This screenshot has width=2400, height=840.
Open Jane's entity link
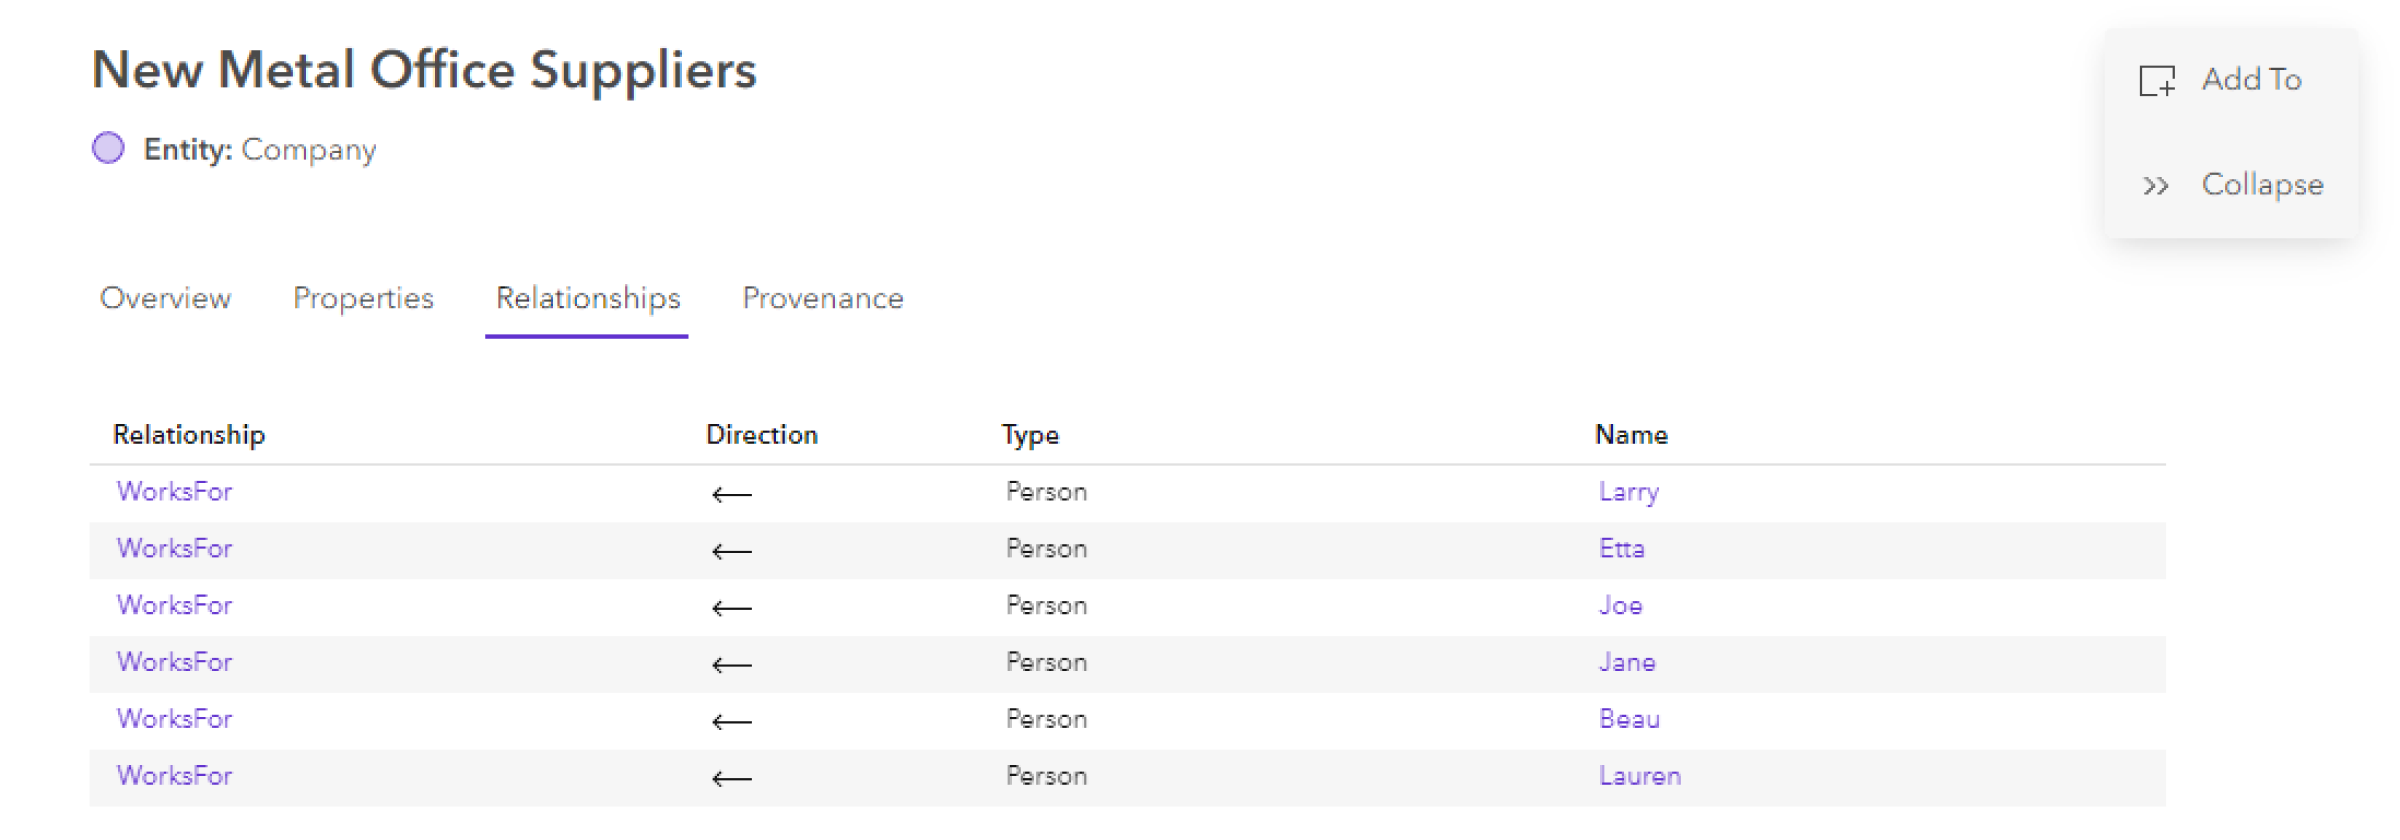(1627, 663)
